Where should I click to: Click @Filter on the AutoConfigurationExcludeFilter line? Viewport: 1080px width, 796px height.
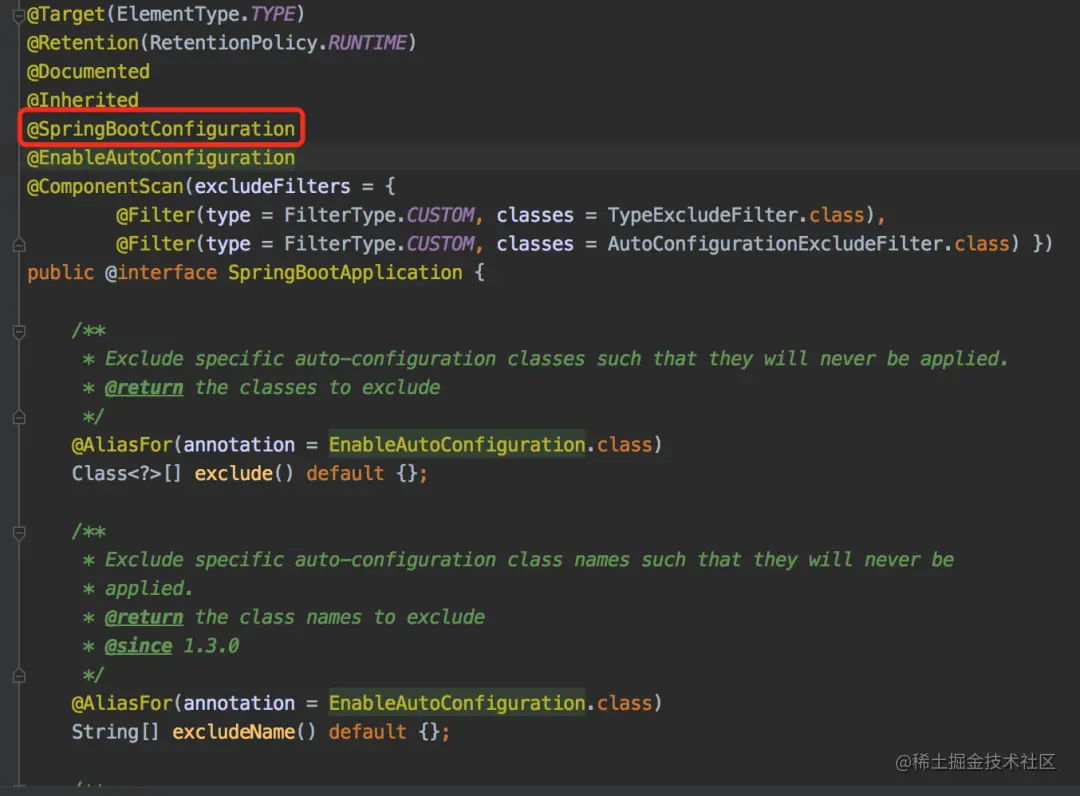[x=156, y=244]
